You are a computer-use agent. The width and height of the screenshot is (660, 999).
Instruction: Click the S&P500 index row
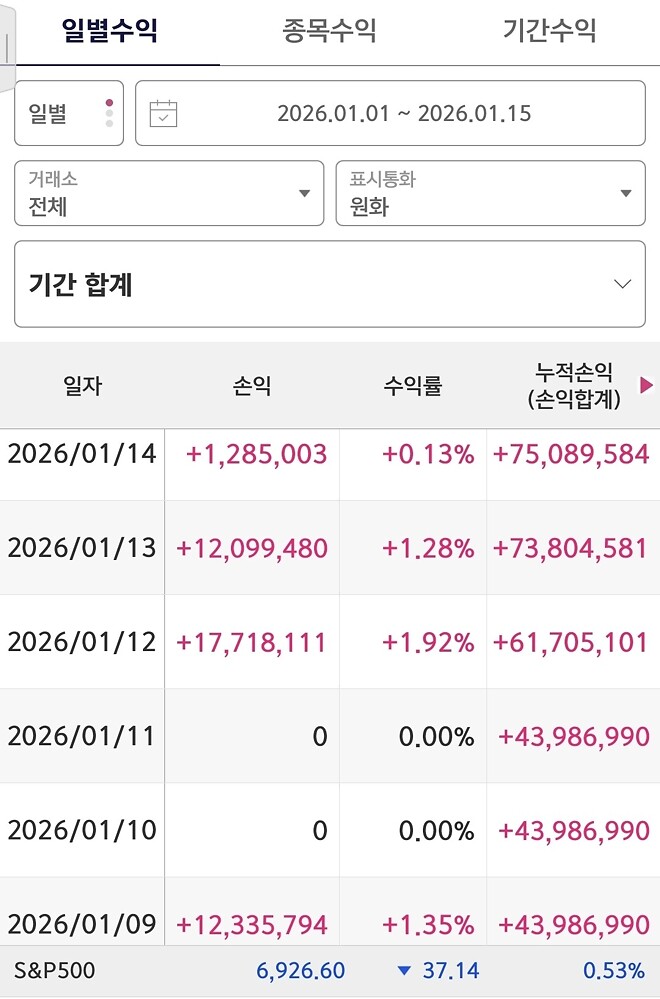(330, 969)
